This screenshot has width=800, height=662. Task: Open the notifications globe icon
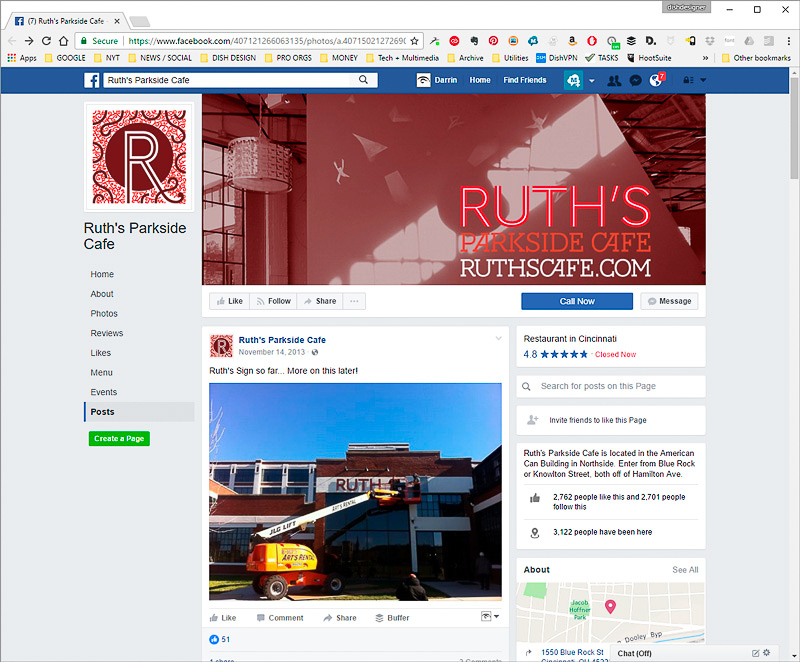pyautogui.click(x=656, y=80)
